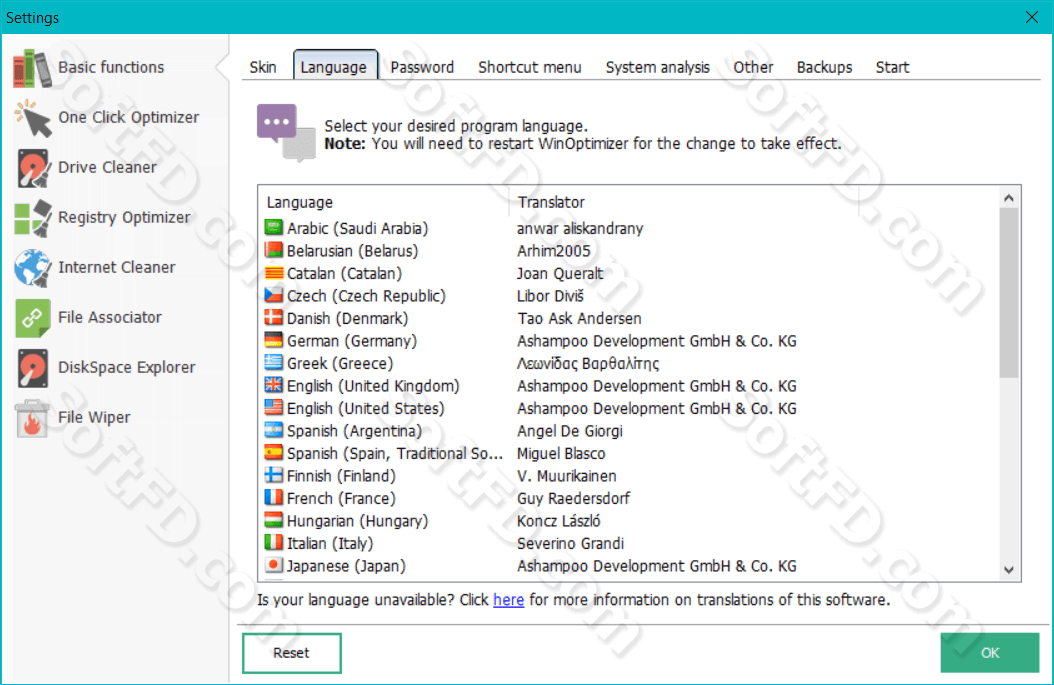Open Basic functions icon in sidebar
The width and height of the screenshot is (1054, 685).
click(32, 68)
